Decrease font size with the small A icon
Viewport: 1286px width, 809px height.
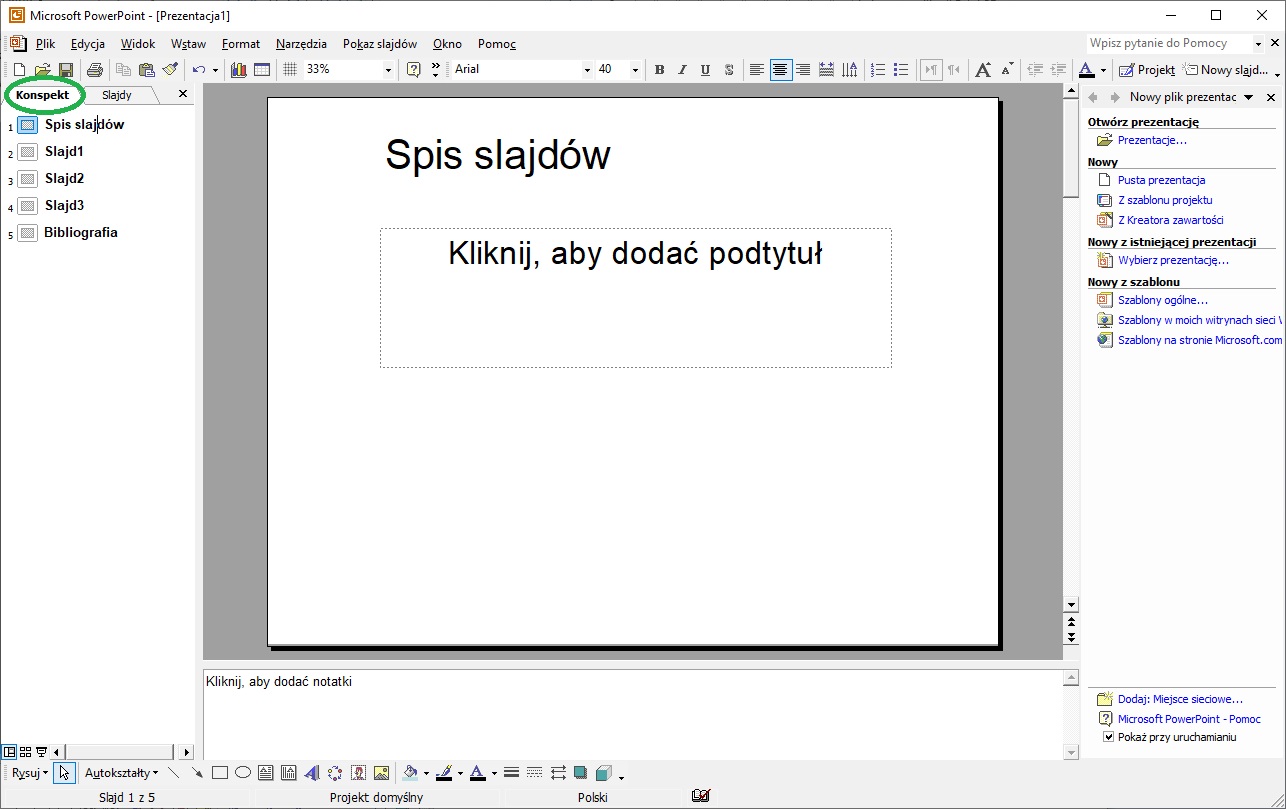point(1006,70)
